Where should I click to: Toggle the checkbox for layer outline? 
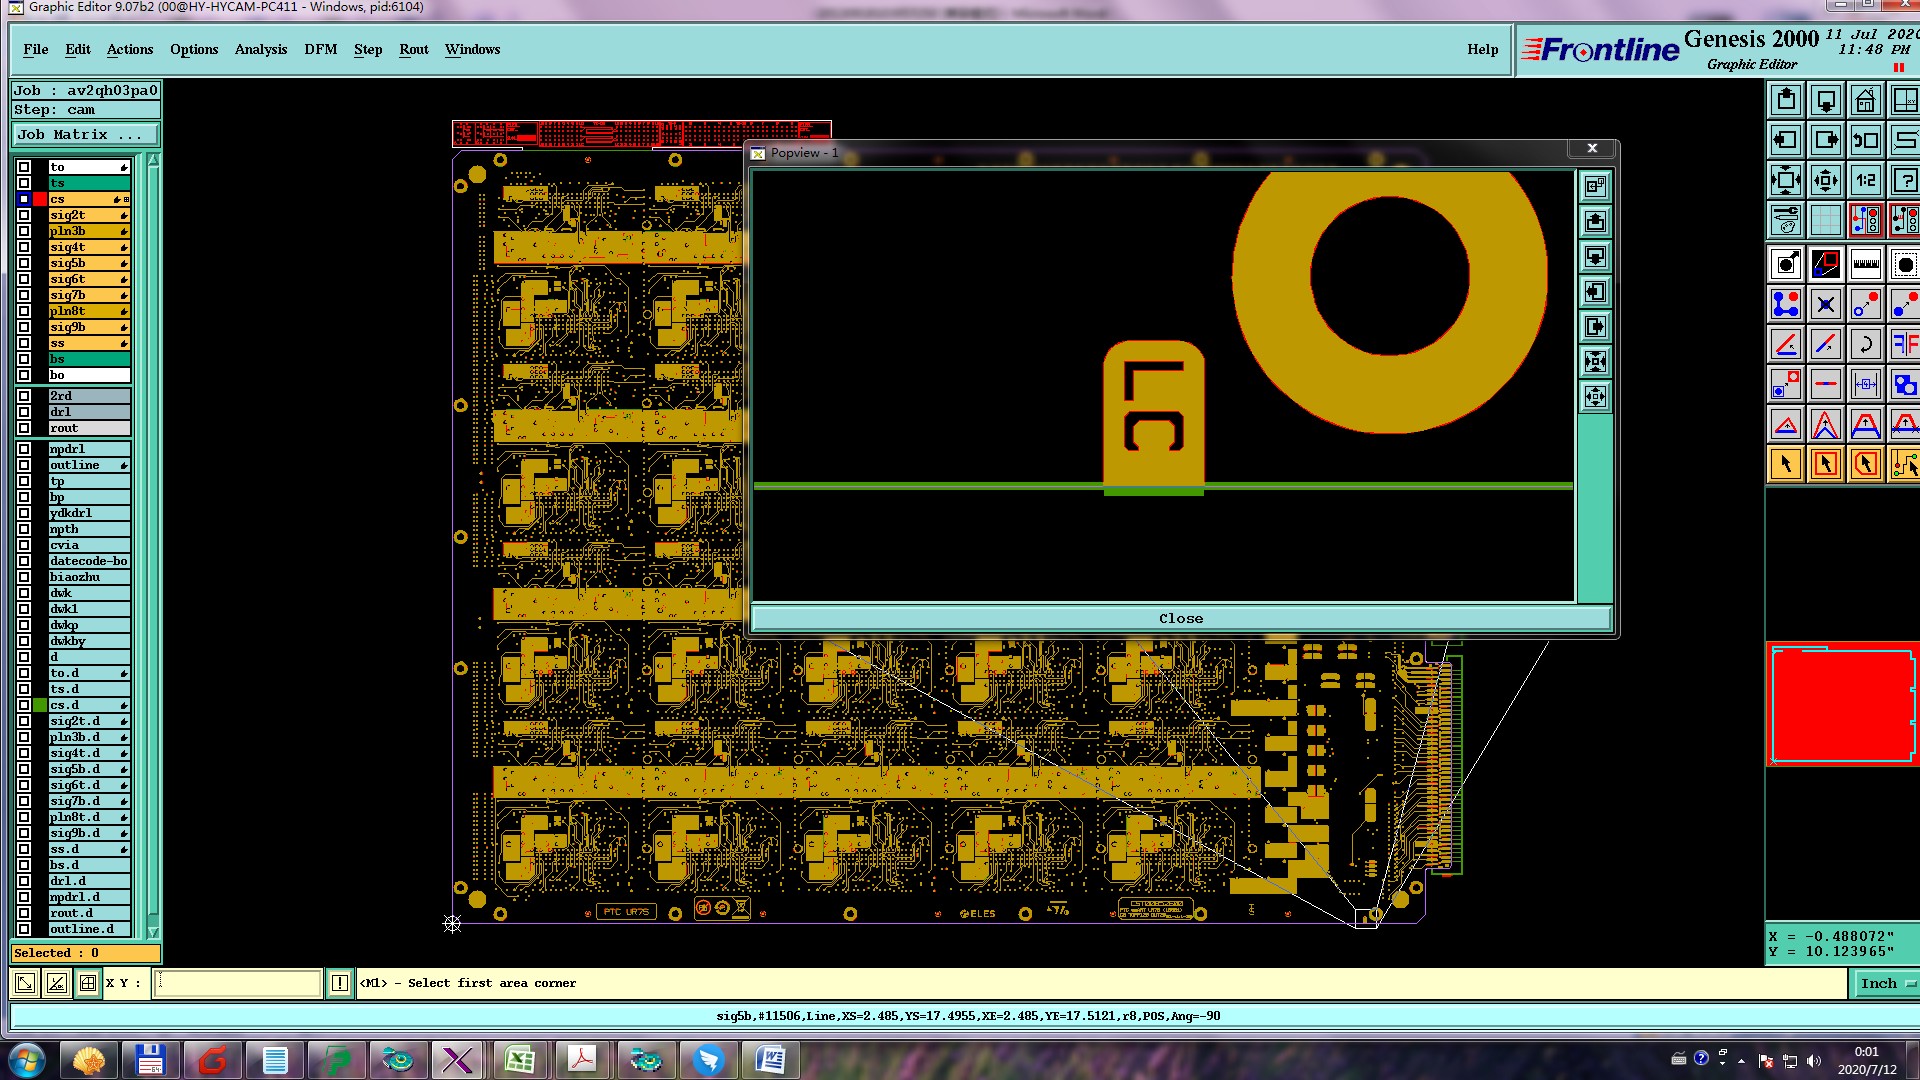[x=24, y=465]
